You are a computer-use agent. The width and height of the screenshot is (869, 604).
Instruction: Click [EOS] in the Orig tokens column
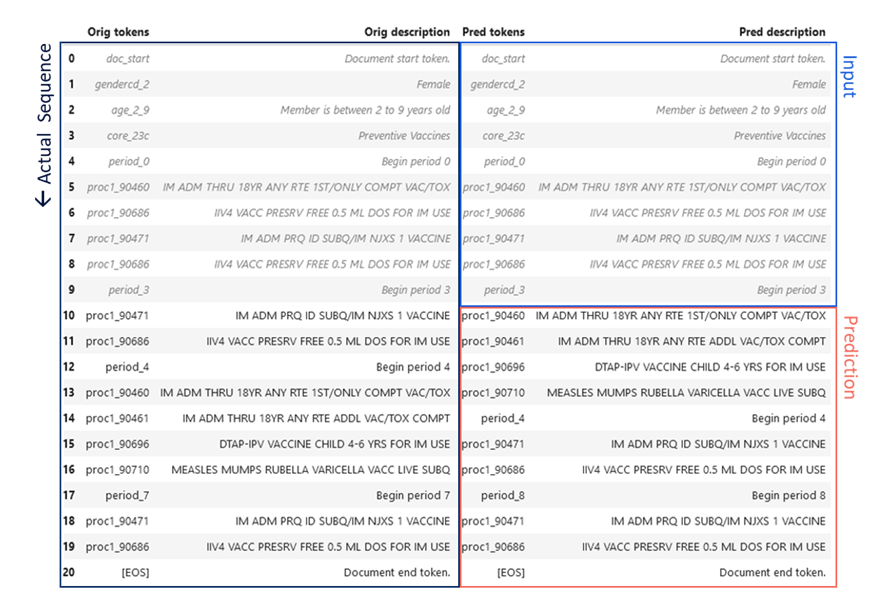134,573
